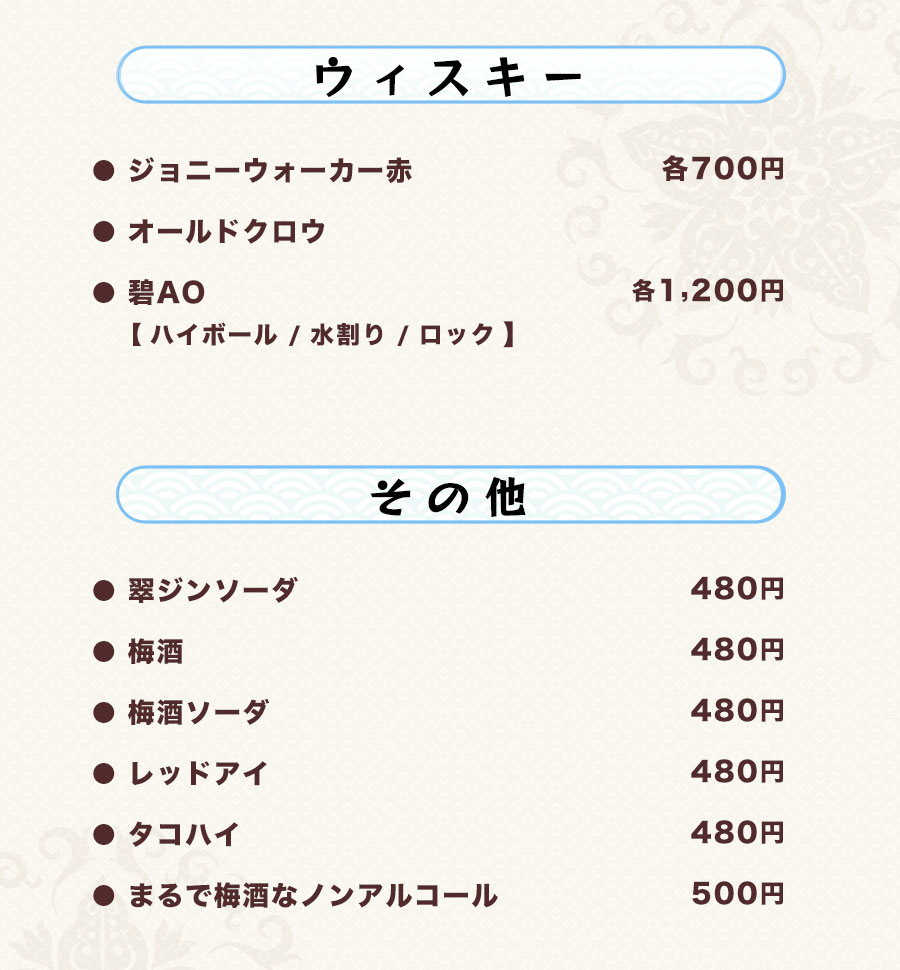This screenshot has height=970, width=900.
Task: Click the bullet beside ジョニーウォーカー赤
Action: [101, 171]
